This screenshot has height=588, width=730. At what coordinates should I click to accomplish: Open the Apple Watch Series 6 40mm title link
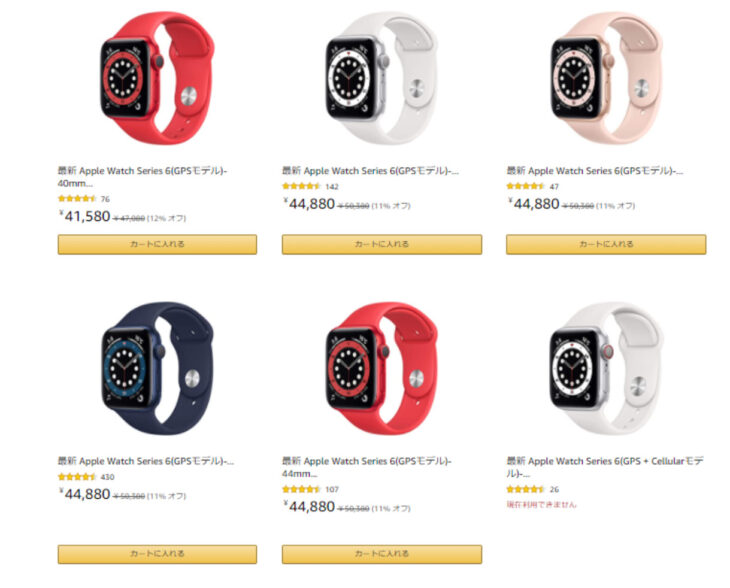coord(142,177)
